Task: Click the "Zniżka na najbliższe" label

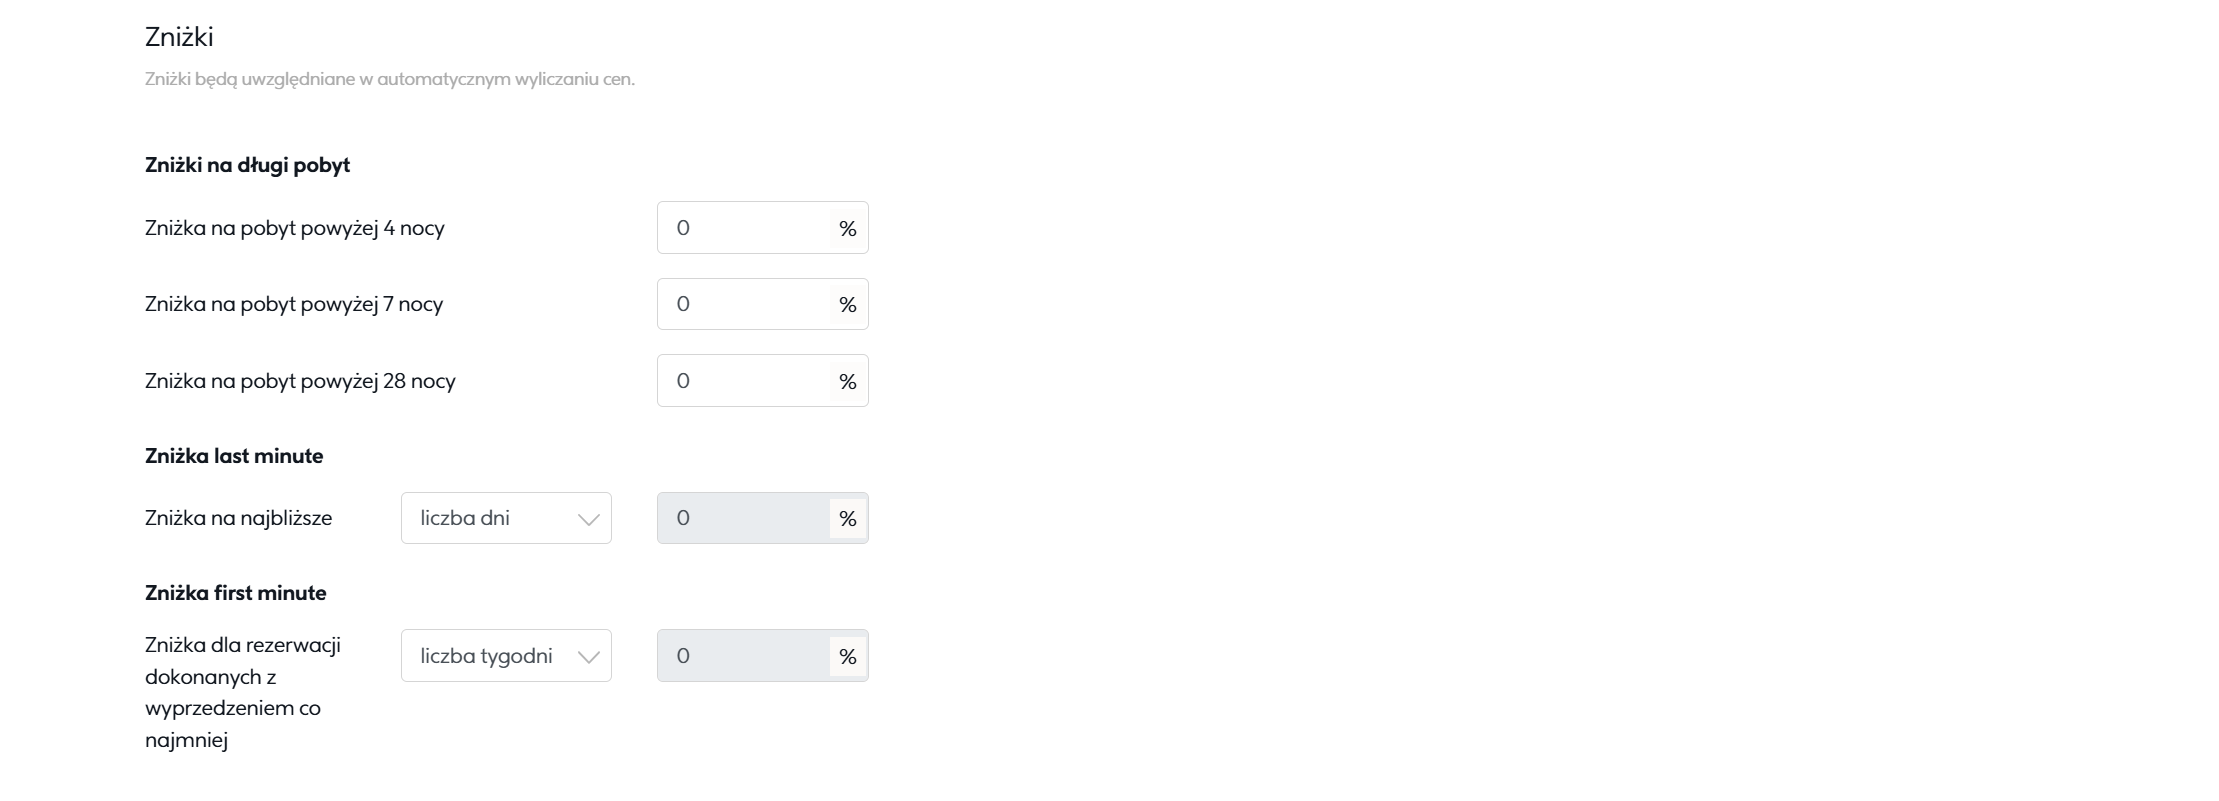Action: click(238, 518)
